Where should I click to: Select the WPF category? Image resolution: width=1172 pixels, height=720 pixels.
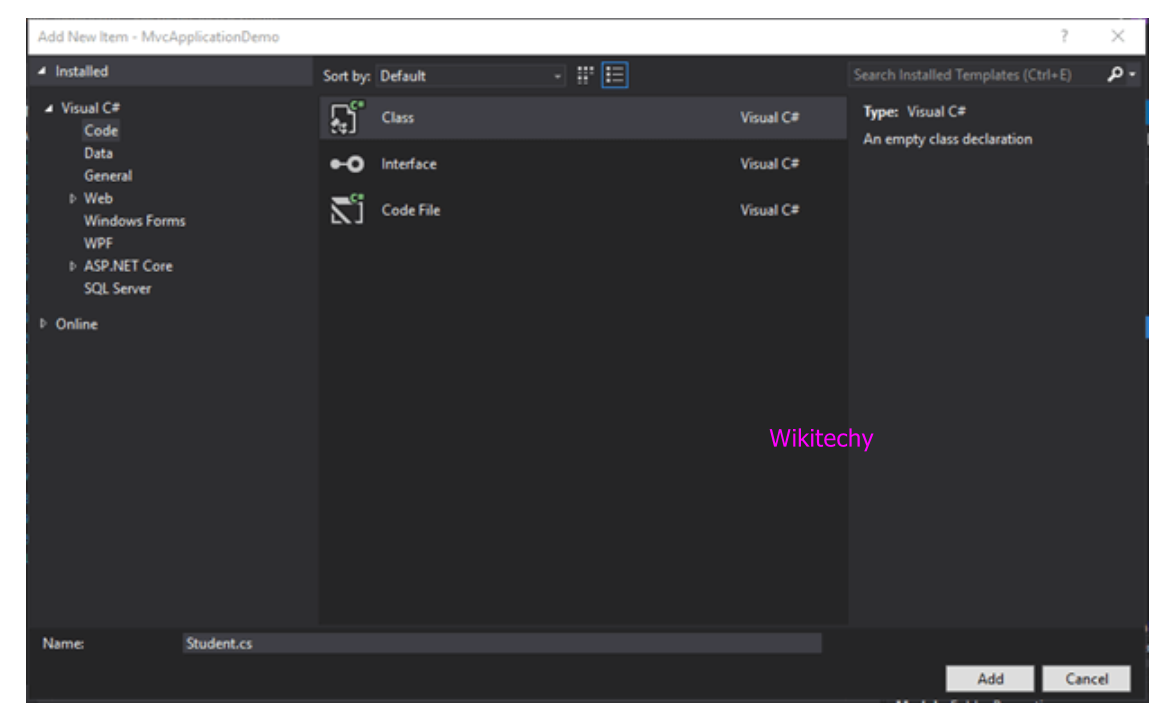point(99,243)
